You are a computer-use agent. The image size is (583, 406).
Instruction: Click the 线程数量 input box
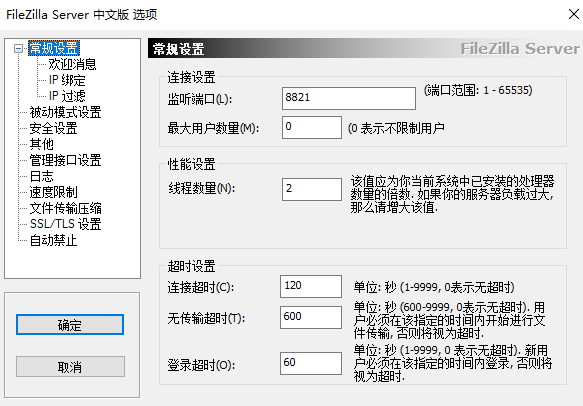[312, 189]
